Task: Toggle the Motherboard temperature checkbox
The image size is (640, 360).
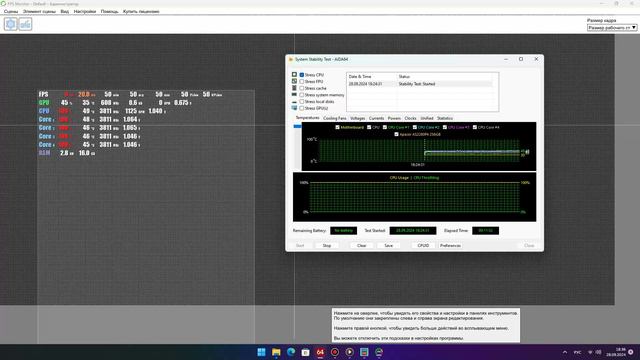Action: coord(337,127)
